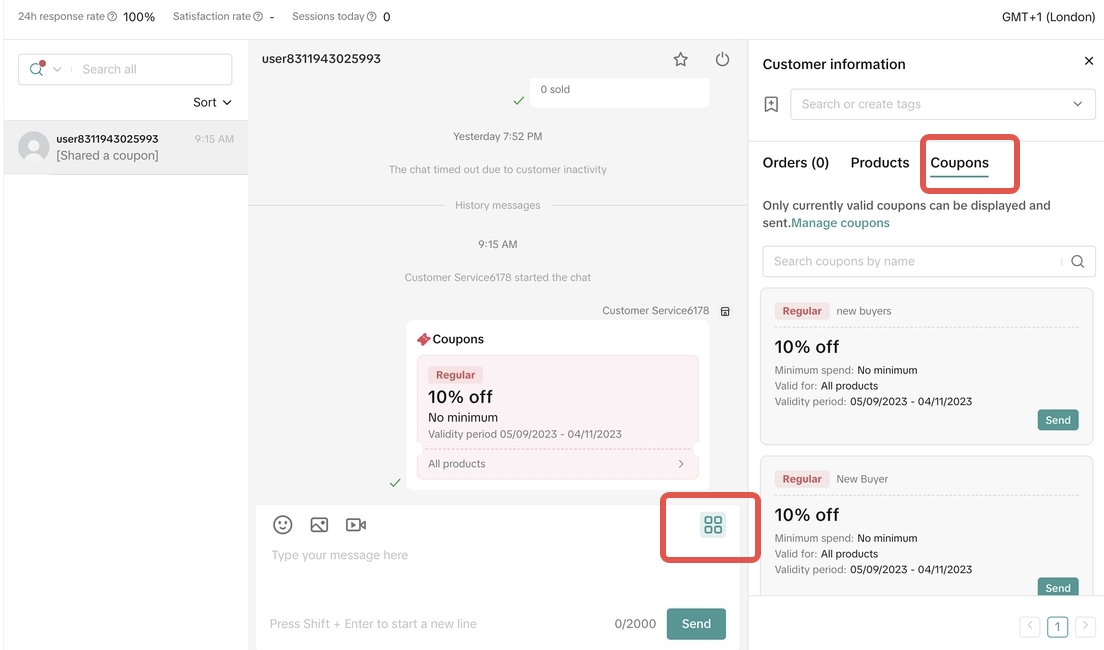End the chat using the power icon

pos(722,60)
